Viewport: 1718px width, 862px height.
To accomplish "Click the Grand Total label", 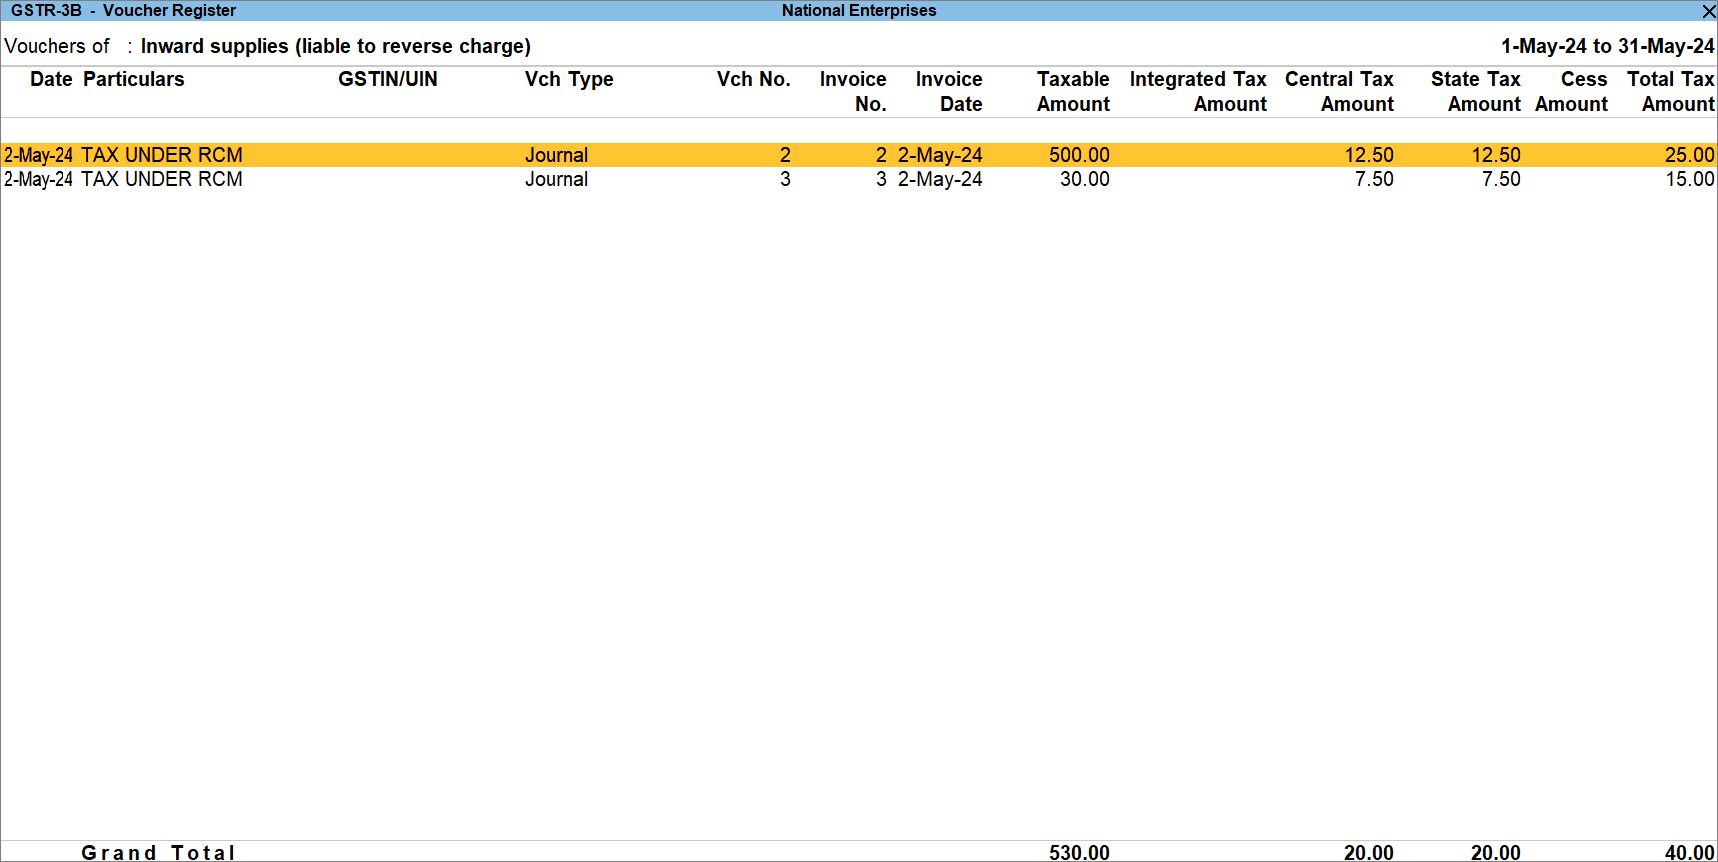I will (x=158, y=852).
